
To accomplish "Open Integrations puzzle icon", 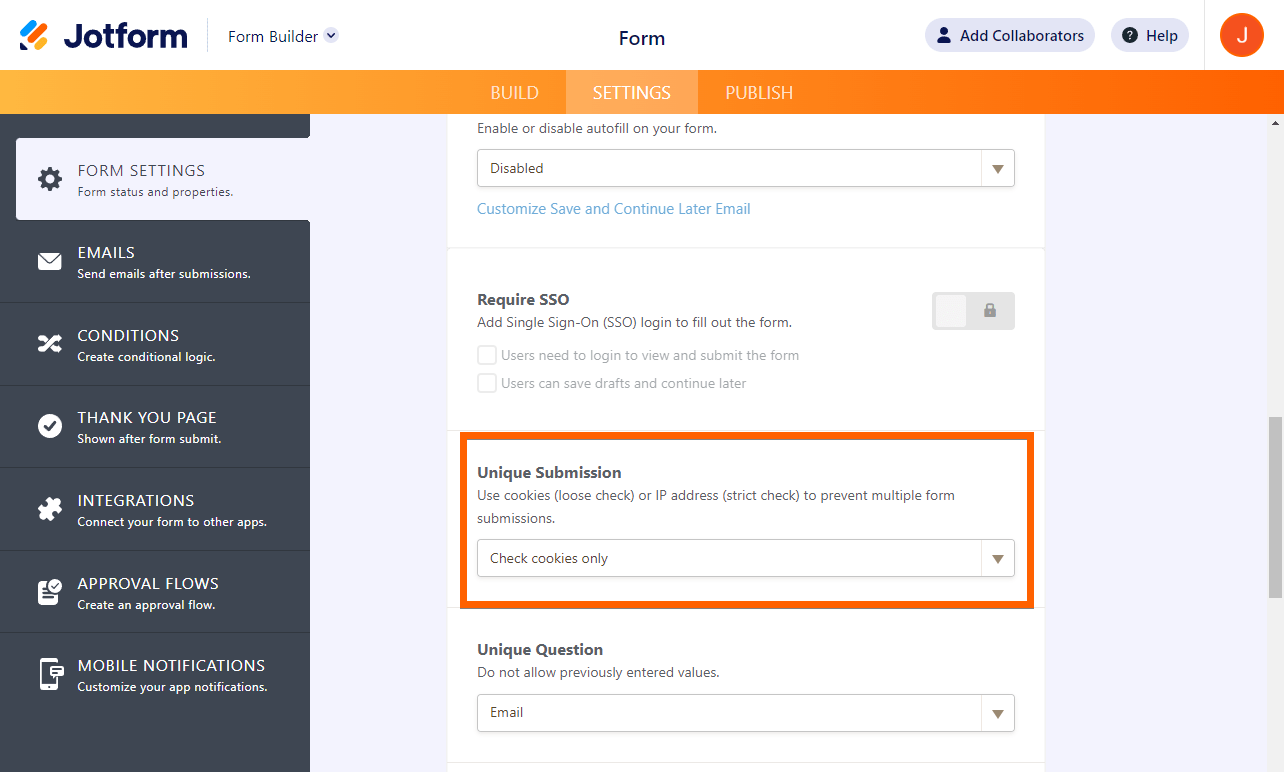I will tap(50, 508).
